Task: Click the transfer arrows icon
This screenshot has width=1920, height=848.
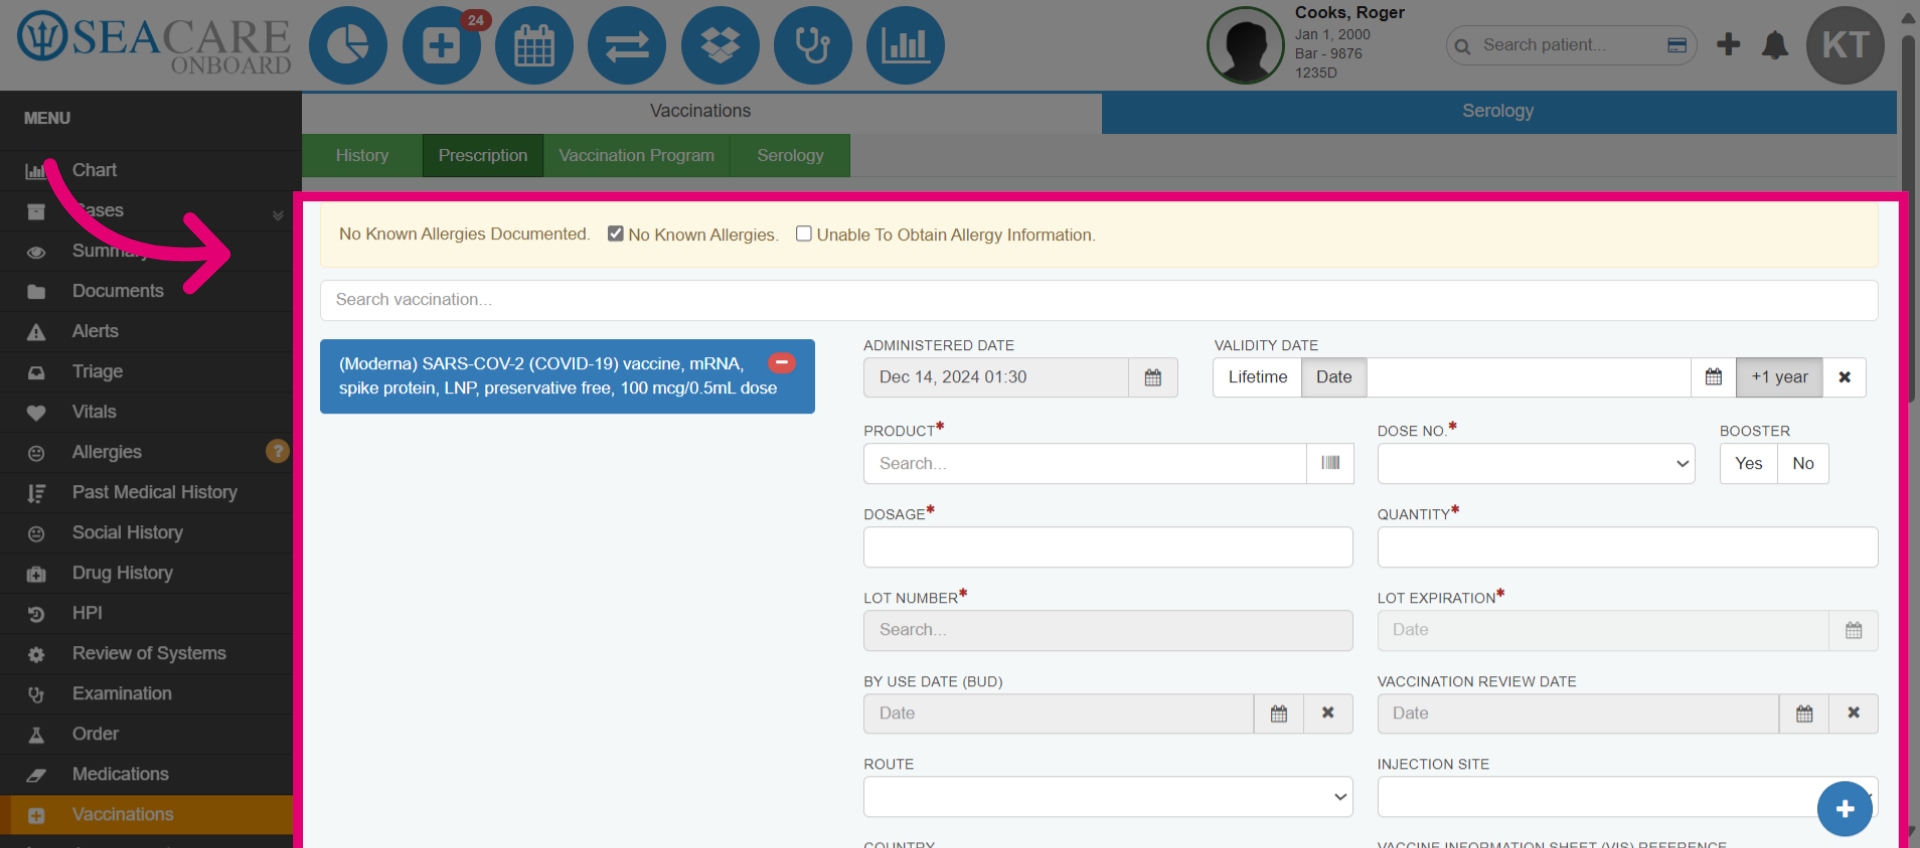Action: point(627,45)
